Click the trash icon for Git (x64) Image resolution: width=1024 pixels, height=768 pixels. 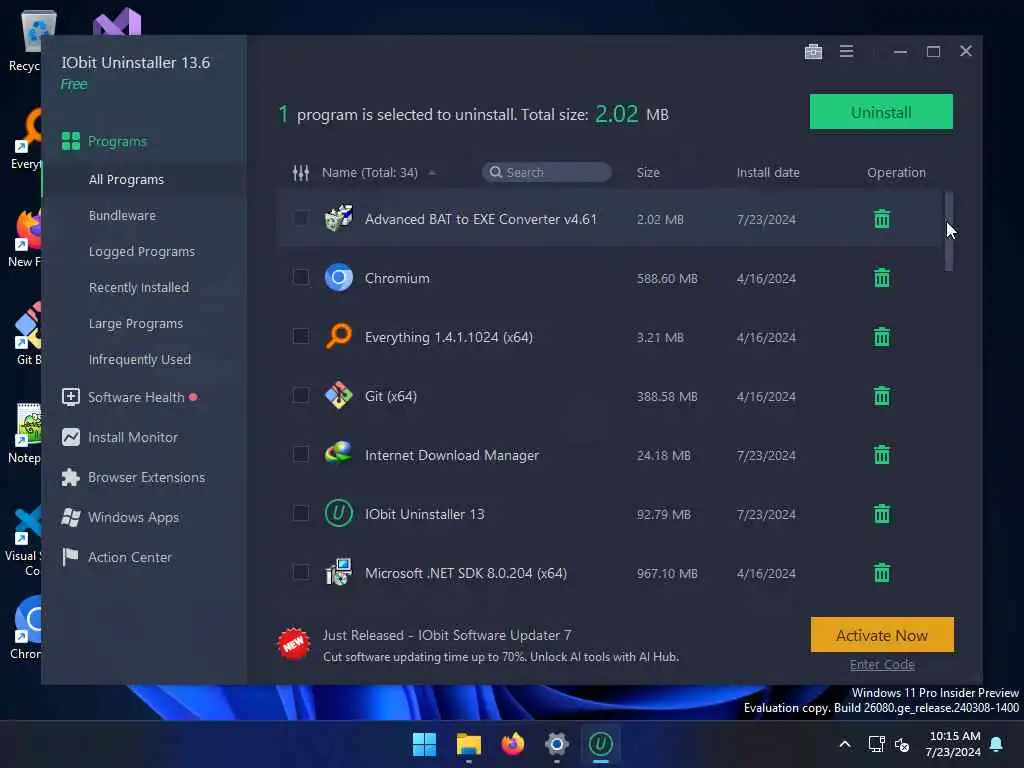882,395
